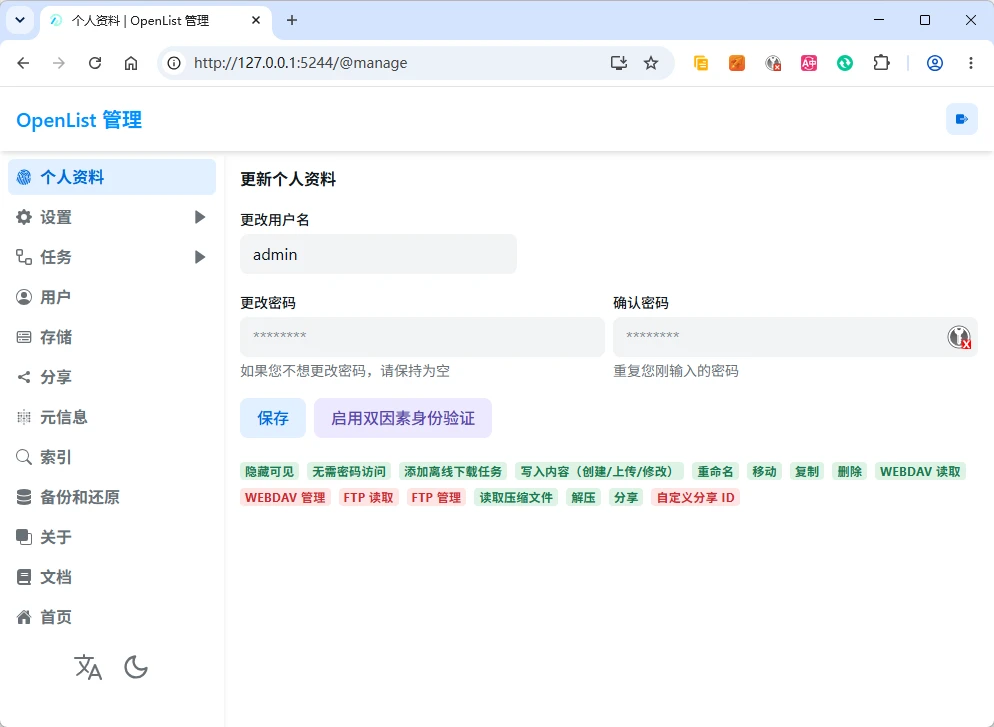Select 个人资料 in the sidebar

coord(112,177)
